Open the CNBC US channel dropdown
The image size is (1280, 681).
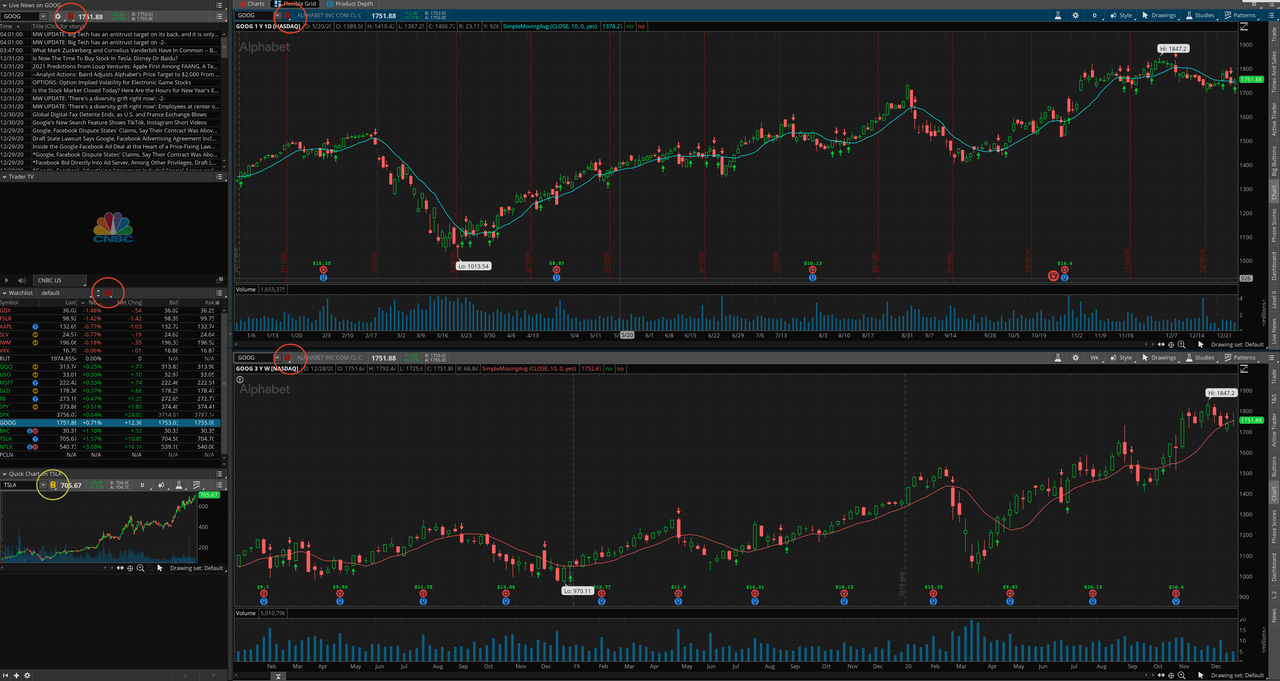58,281
